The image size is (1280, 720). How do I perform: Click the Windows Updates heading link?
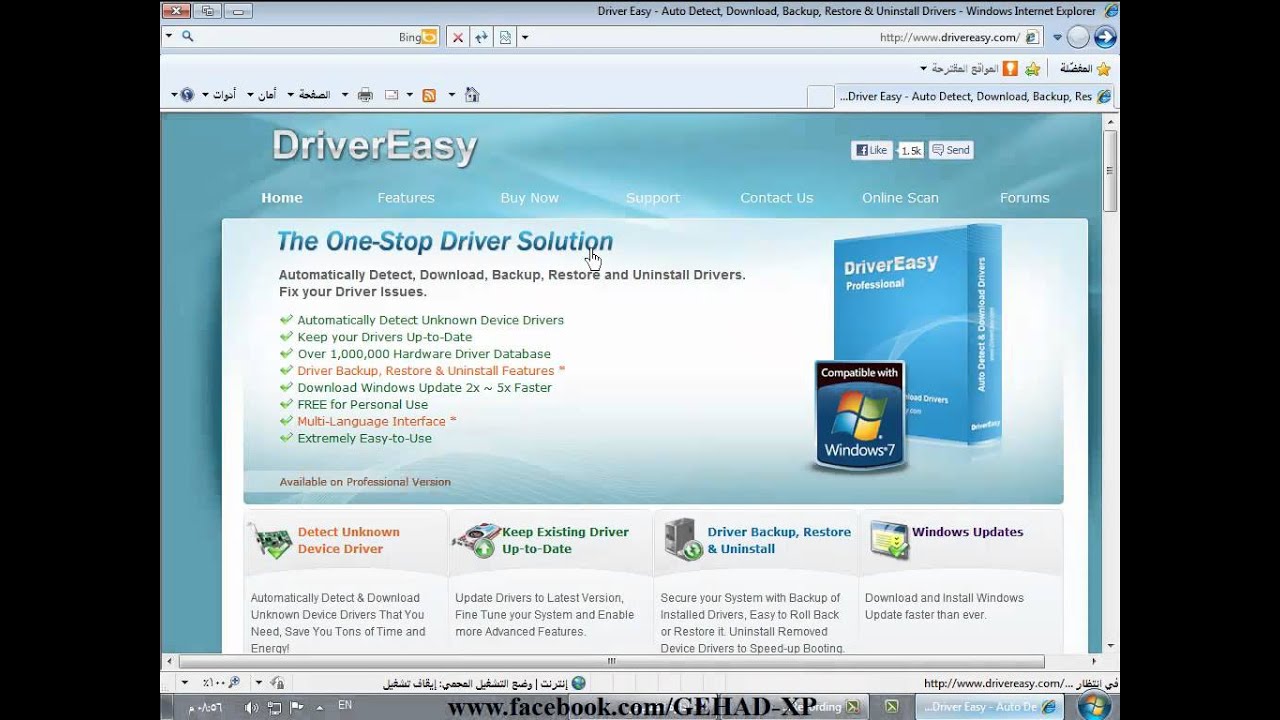(x=967, y=532)
